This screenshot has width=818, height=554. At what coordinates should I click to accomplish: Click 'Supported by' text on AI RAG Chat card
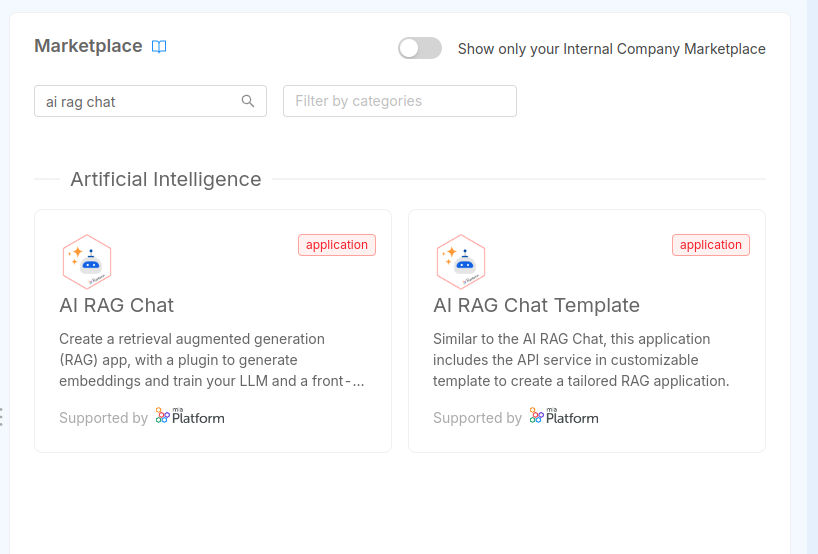tap(103, 418)
